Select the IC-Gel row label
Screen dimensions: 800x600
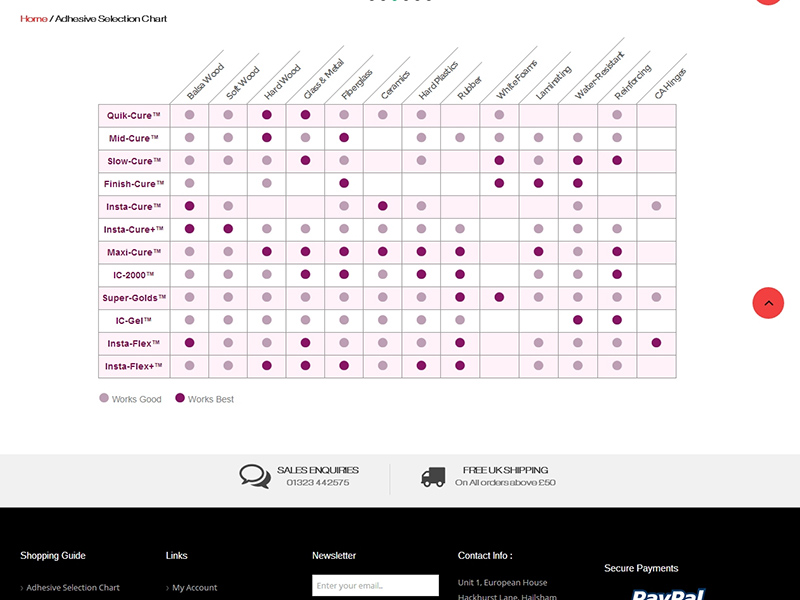(134, 321)
